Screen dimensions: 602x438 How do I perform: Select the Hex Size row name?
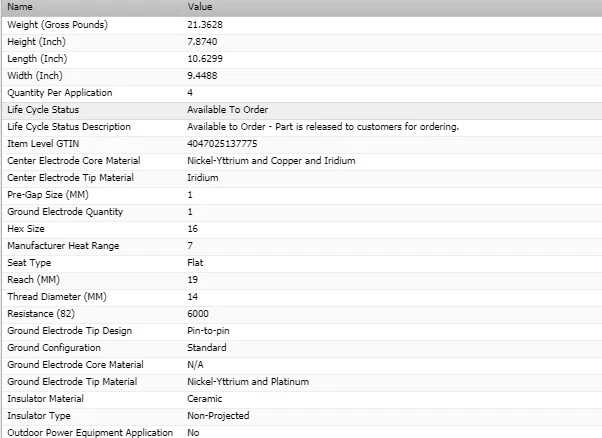[x=26, y=229]
